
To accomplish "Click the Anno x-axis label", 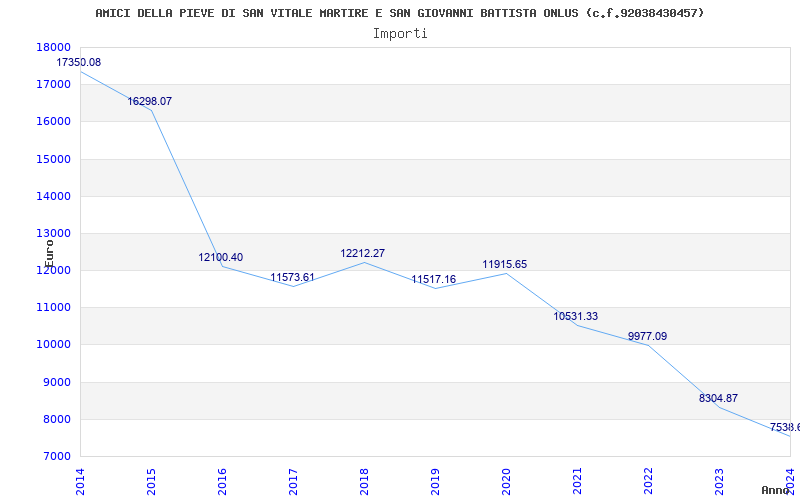I will (x=774, y=490).
